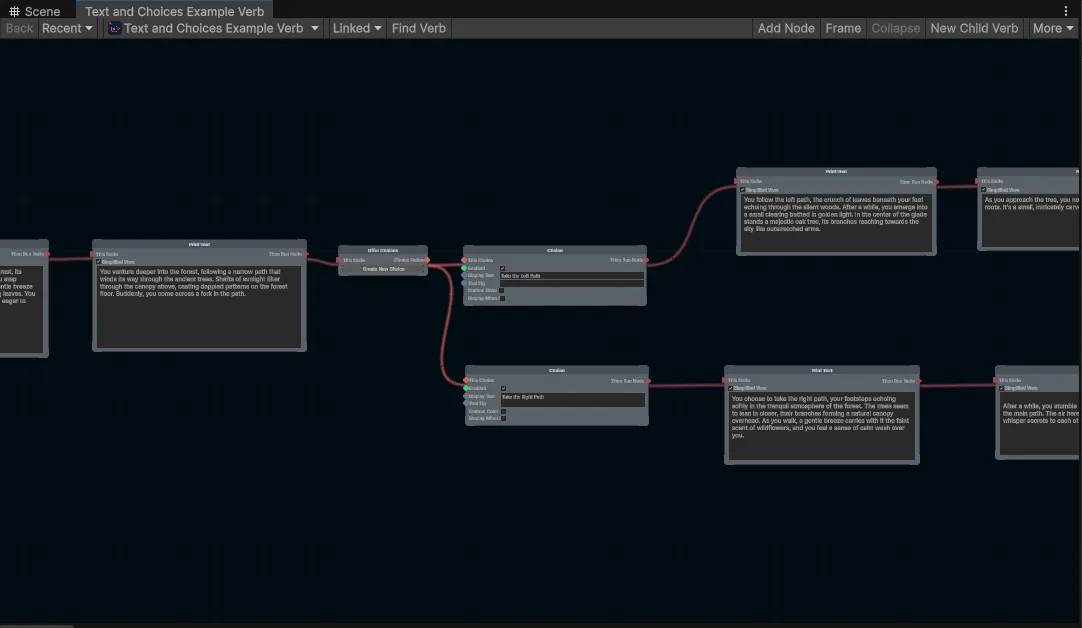Click the Offer Choices node title bar
1082x628 pixels.
pos(383,251)
